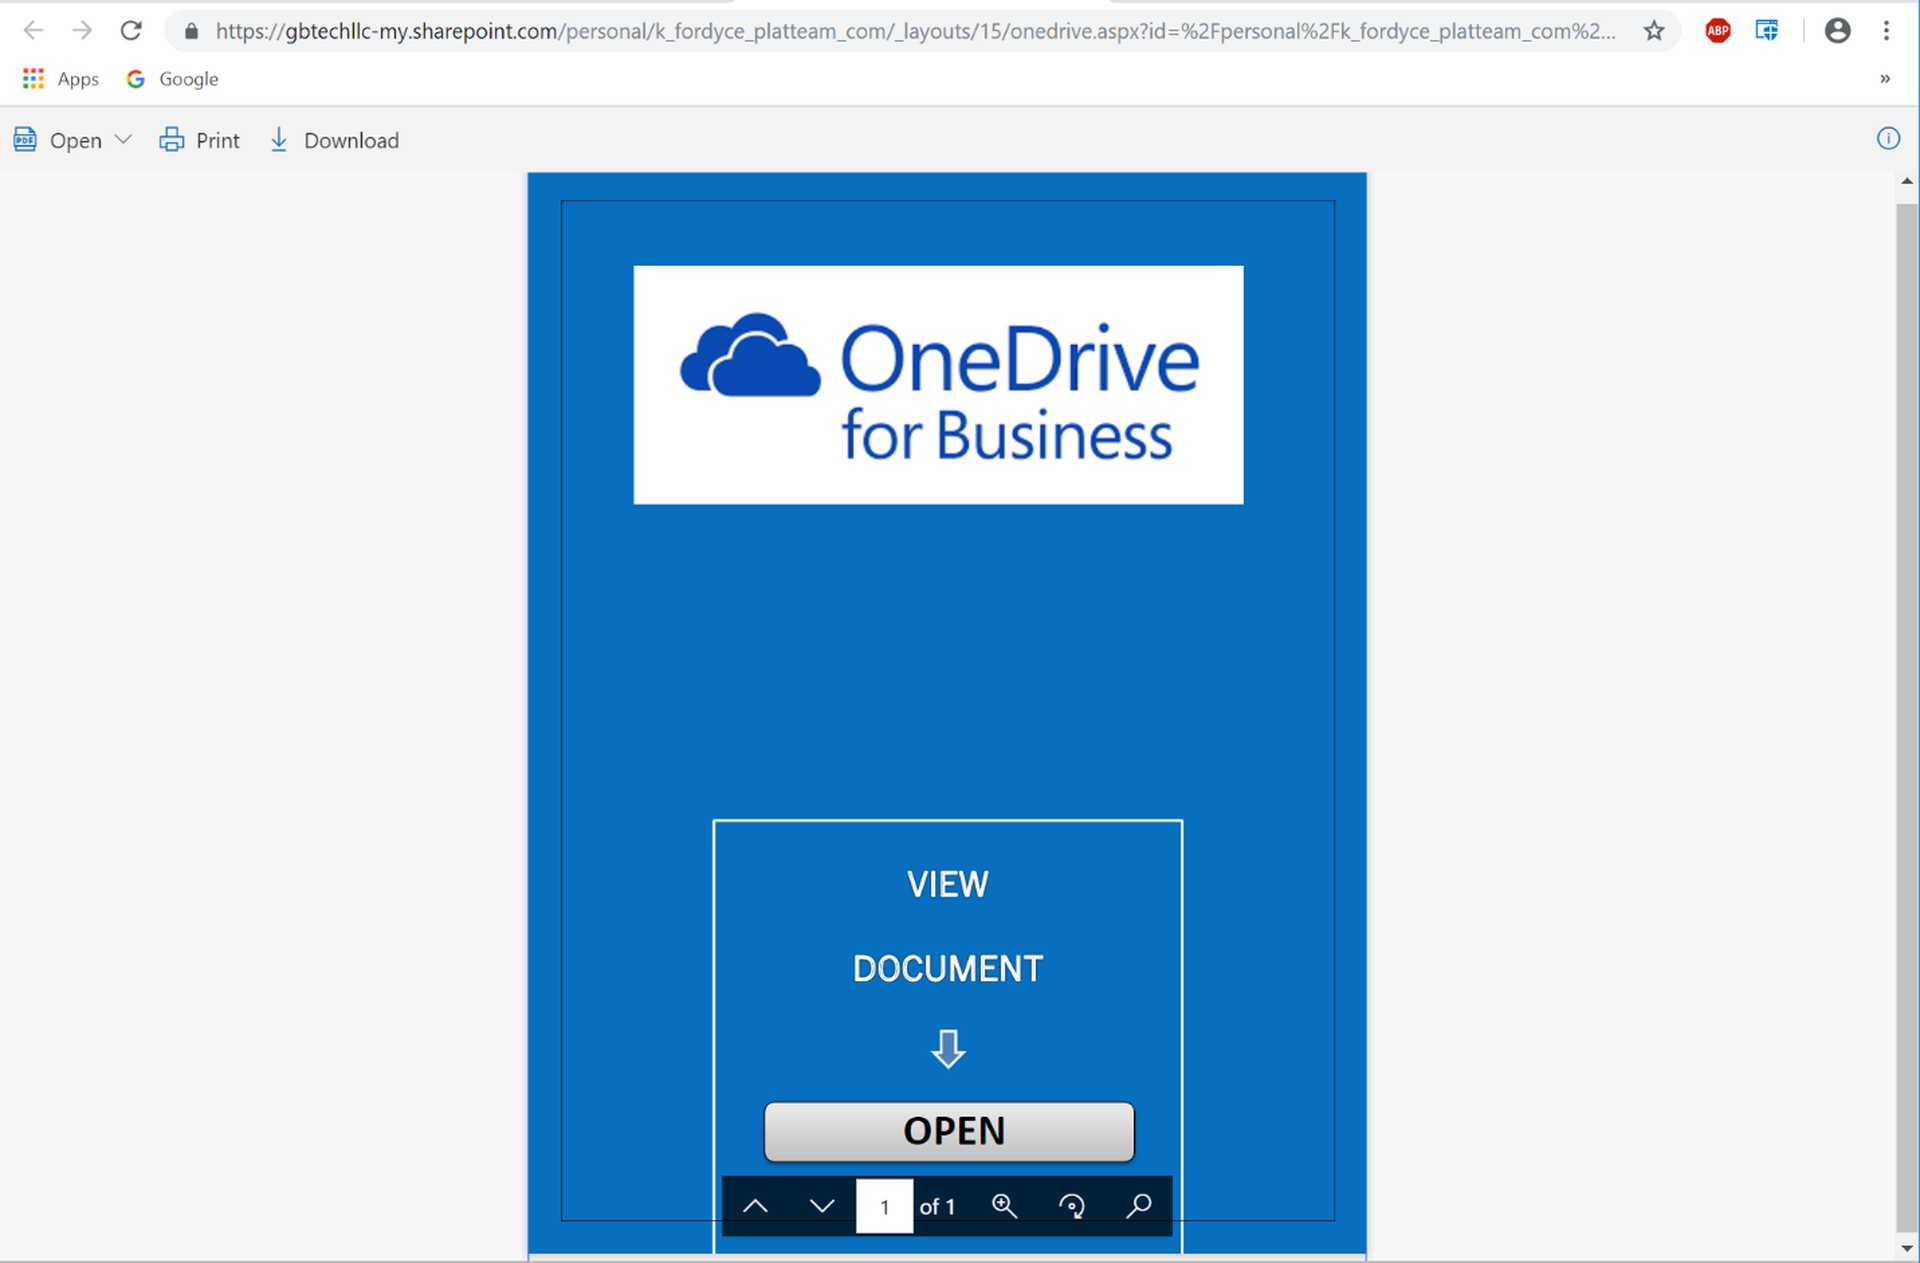Open the Chrome profile account icon

point(1837,31)
